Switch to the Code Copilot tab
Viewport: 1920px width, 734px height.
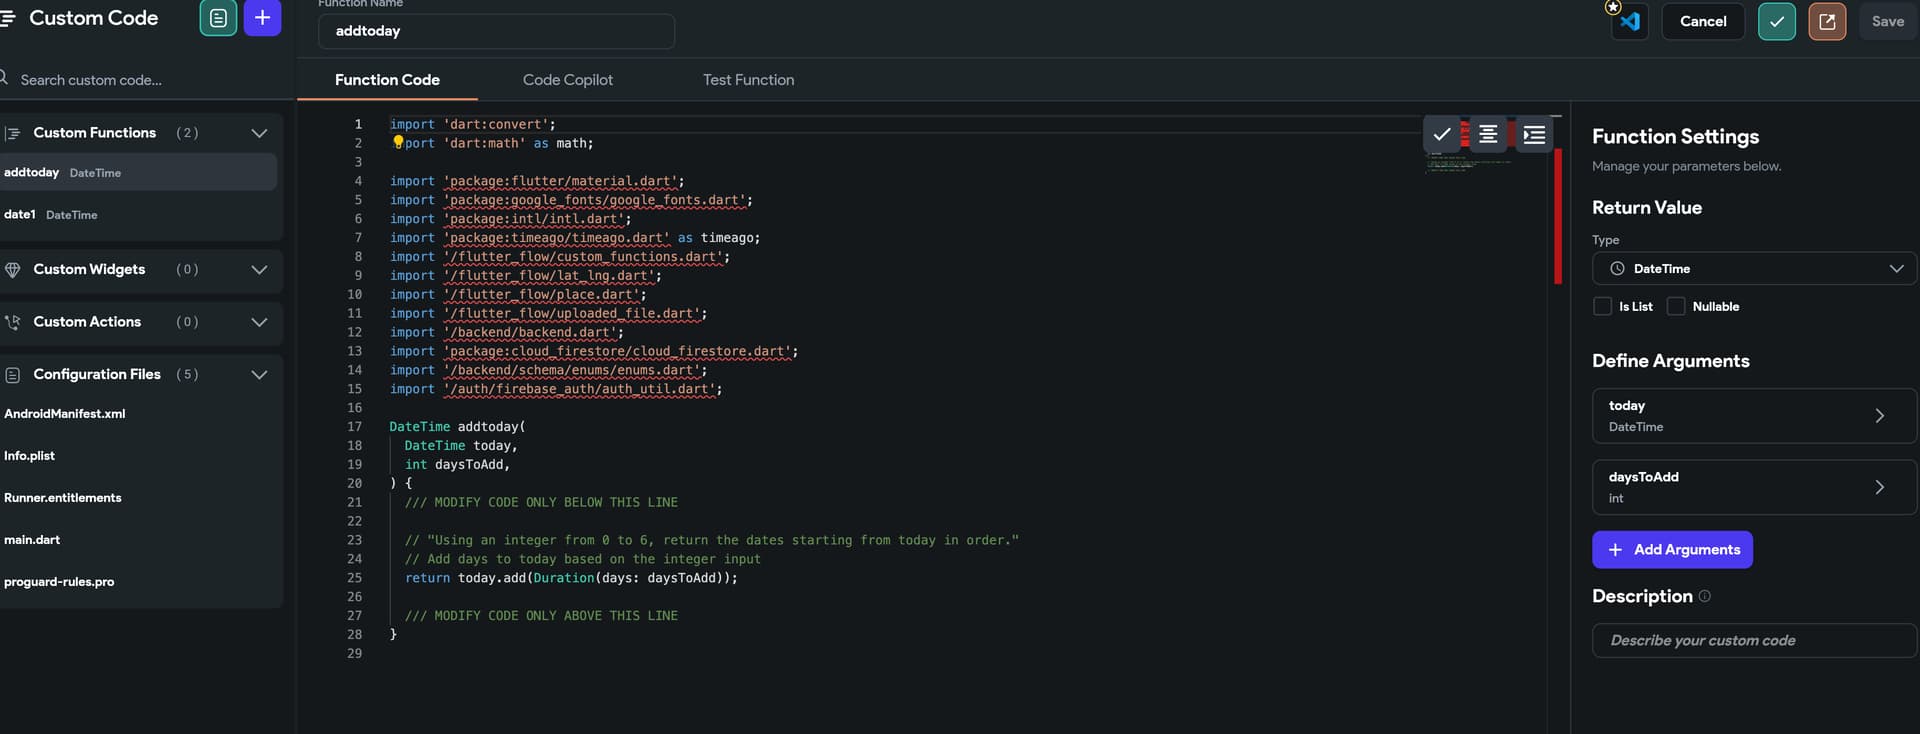click(x=568, y=80)
